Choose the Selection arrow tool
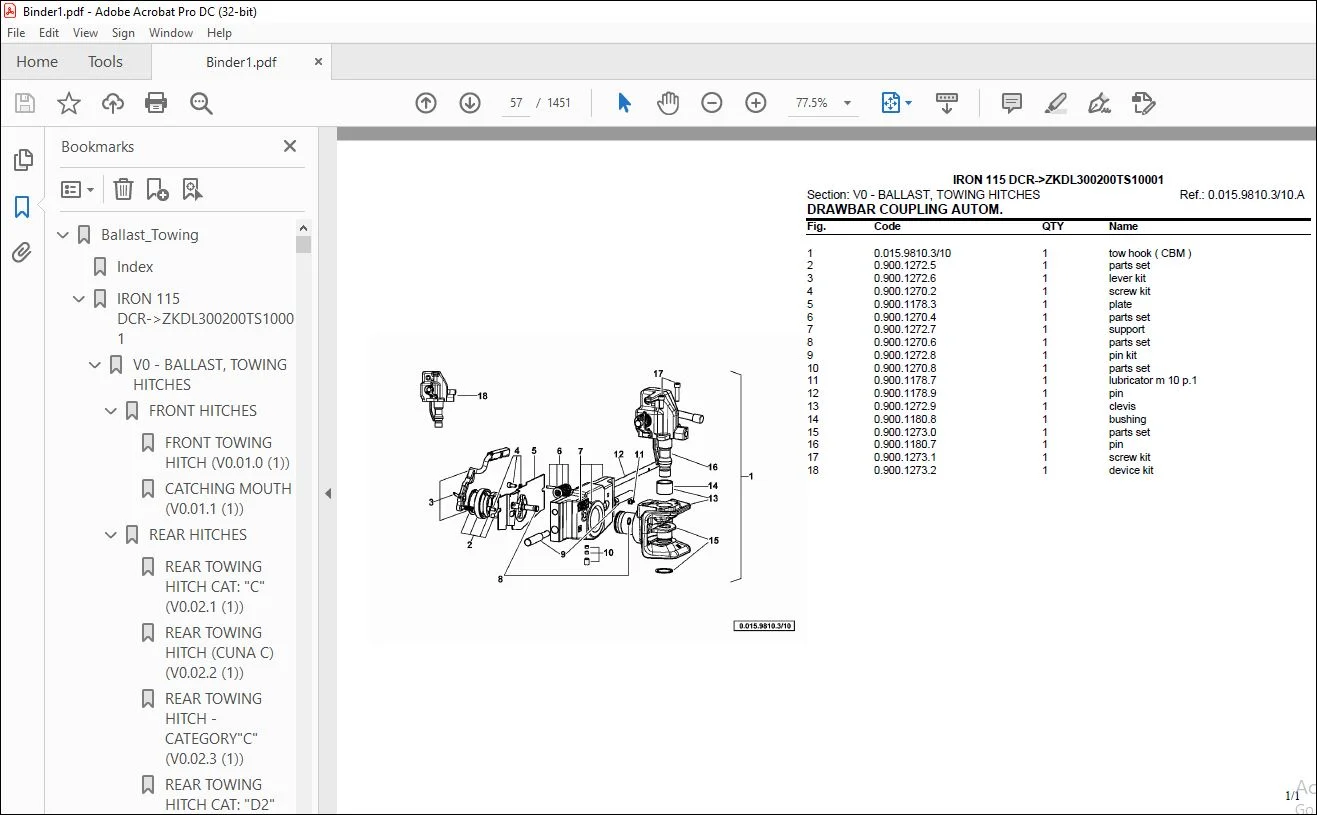 click(x=625, y=103)
